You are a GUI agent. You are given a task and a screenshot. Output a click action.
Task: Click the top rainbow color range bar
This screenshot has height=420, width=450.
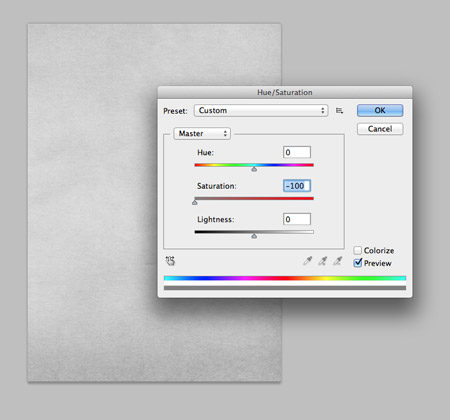click(x=285, y=278)
